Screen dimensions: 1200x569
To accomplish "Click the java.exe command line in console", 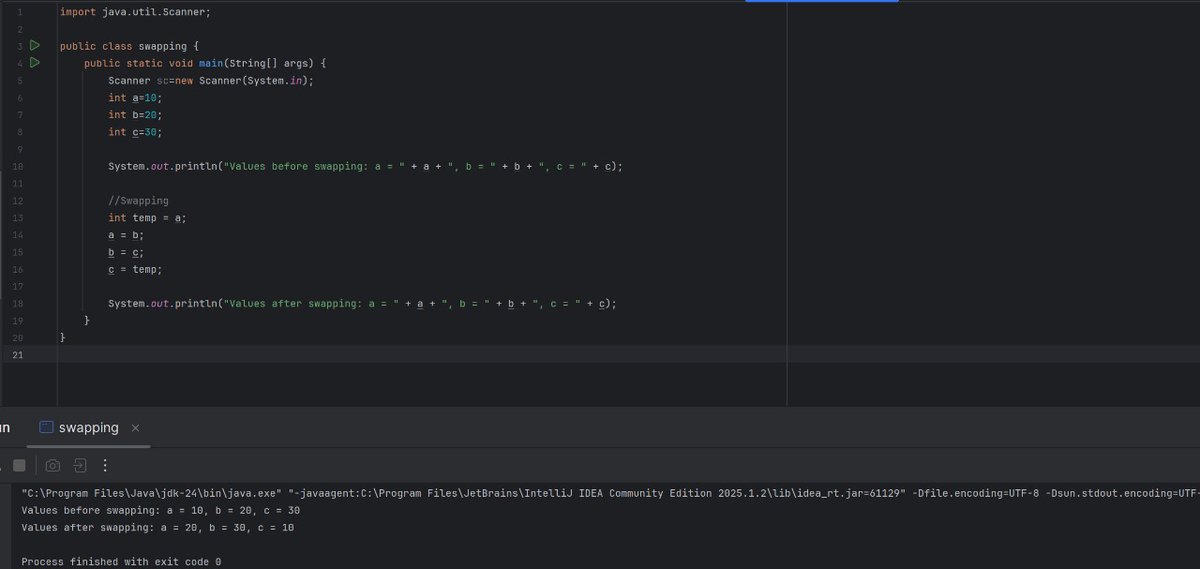I will (x=610, y=493).
